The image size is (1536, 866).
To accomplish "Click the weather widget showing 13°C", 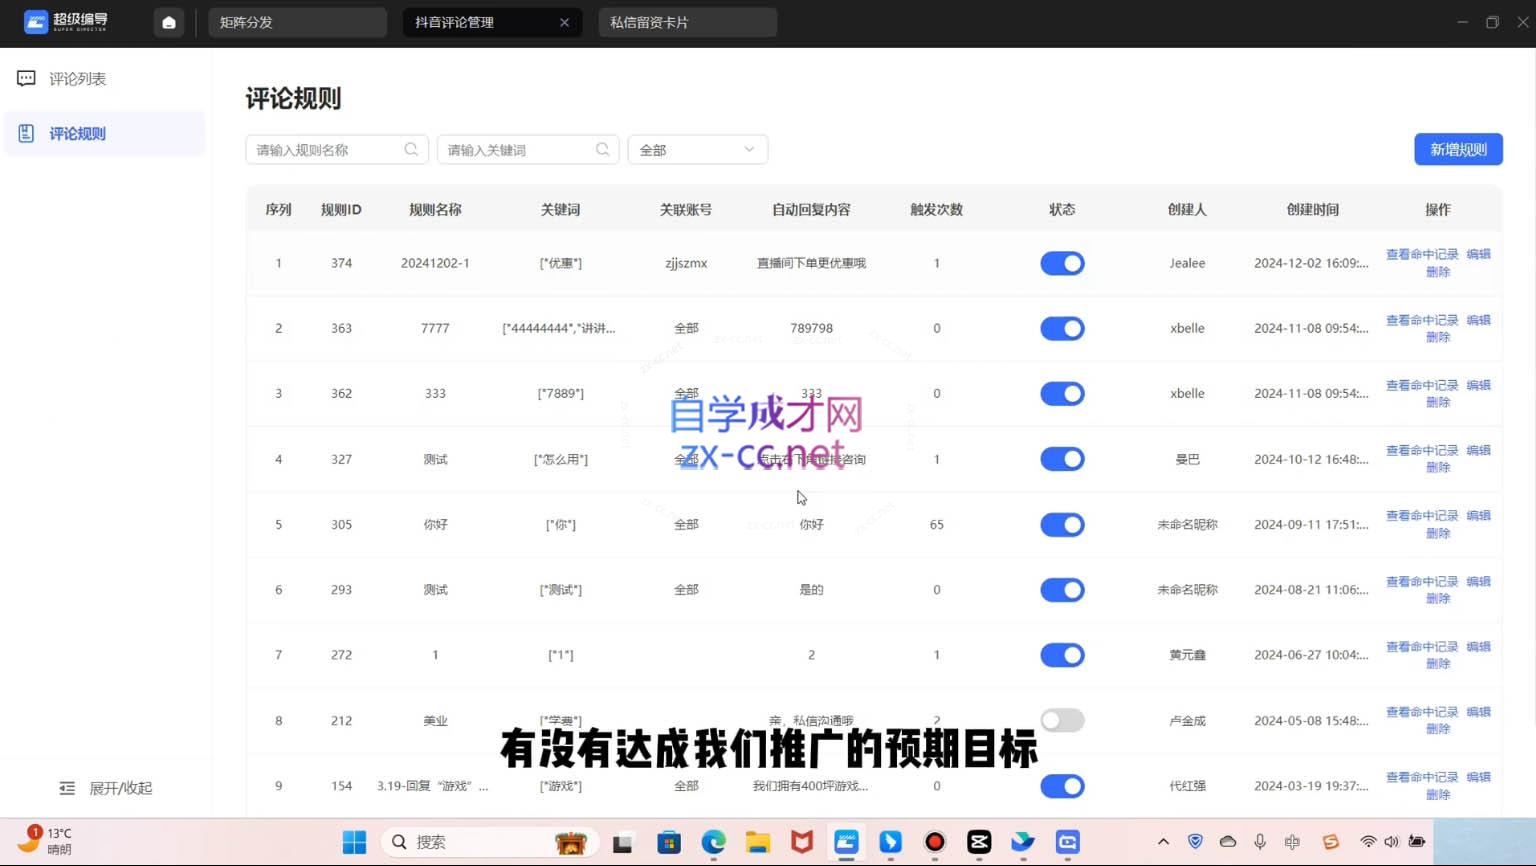I will pyautogui.click(x=45, y=841).
